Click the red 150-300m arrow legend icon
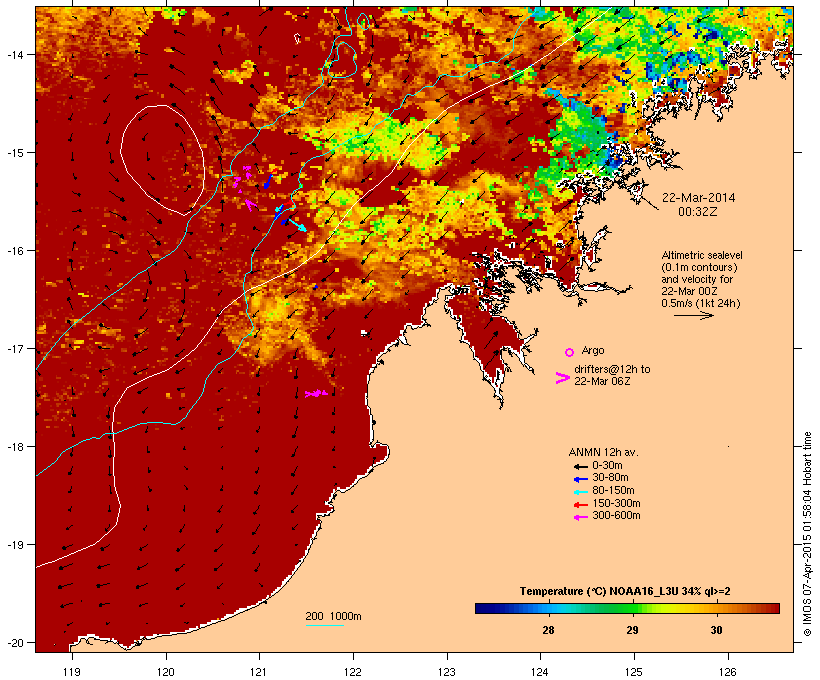Image resolution: width=820 pixels, height=680 pixels. (581, 505)
